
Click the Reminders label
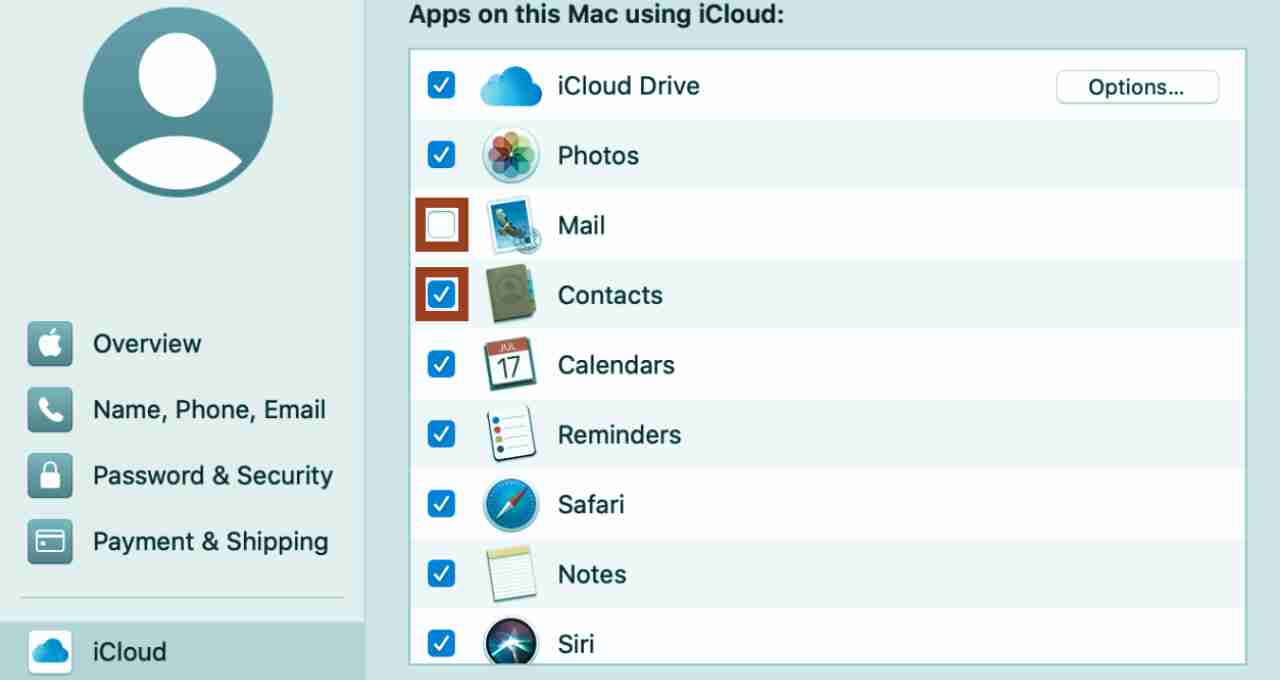click(619, 434)
